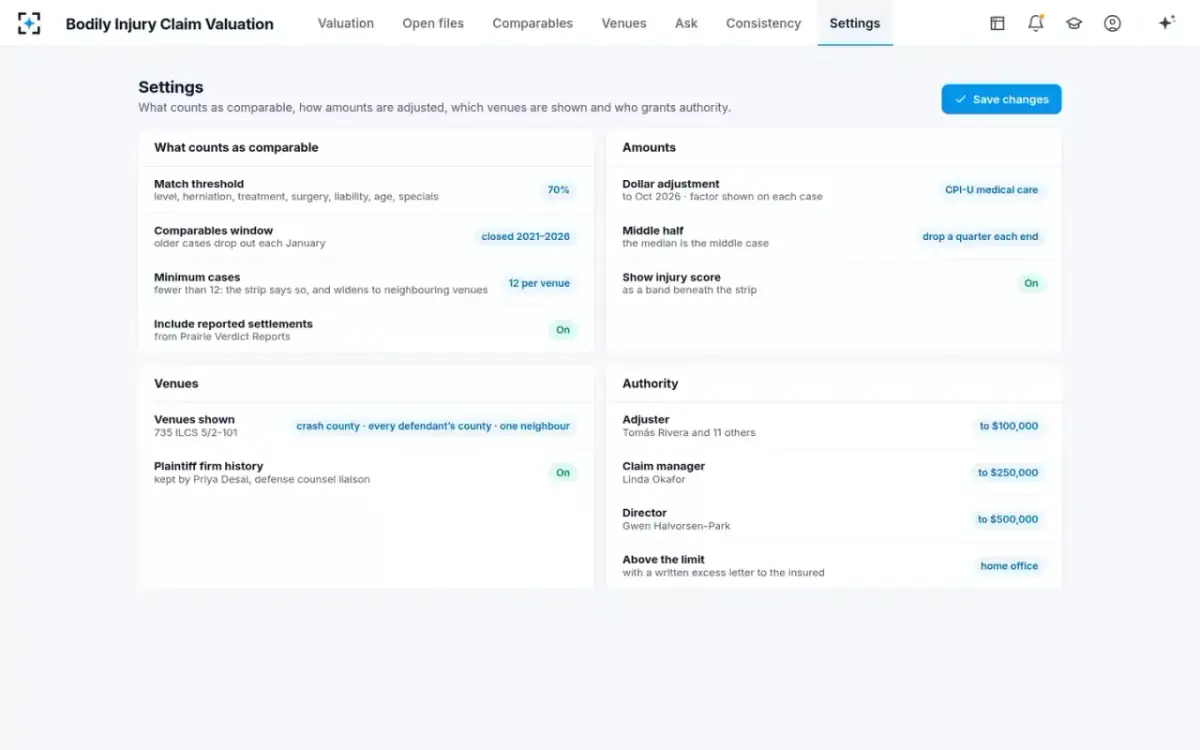Open the sparkle assistant icon

coord(1166,23)
